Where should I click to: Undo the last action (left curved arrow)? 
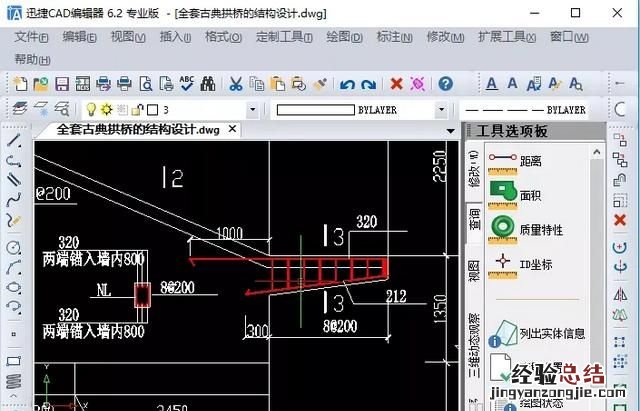click(x=347, y=84)
